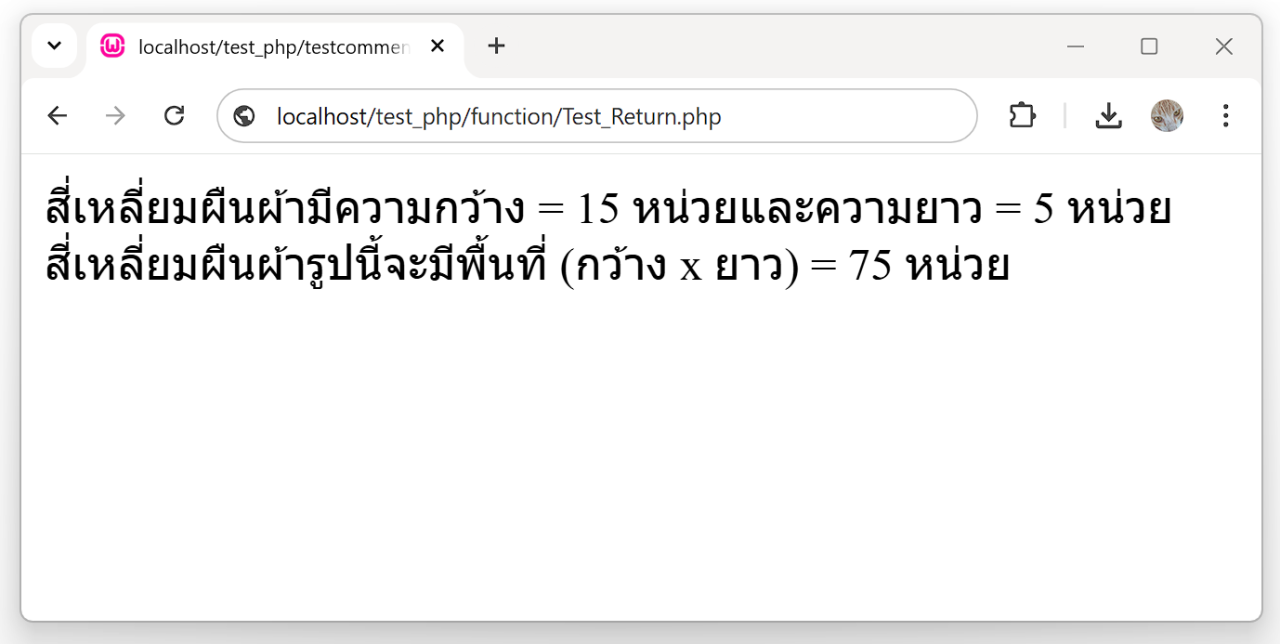Screen dimensions: 1280x644
Task: Click the pink WampServer favicon on the tab
Action: (x=113, y=46)
